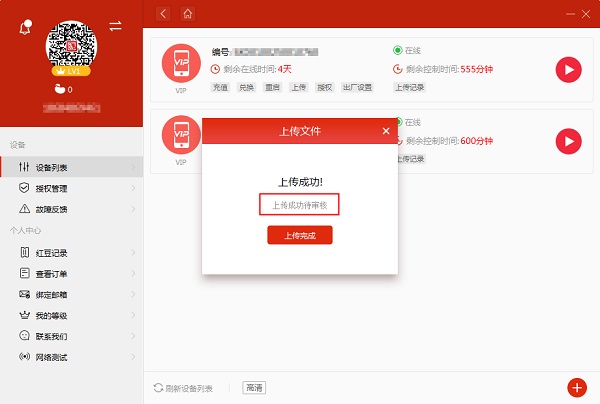Open the notification bell icon
This screenshot has width=600, height=404.
tap(25, 27)
